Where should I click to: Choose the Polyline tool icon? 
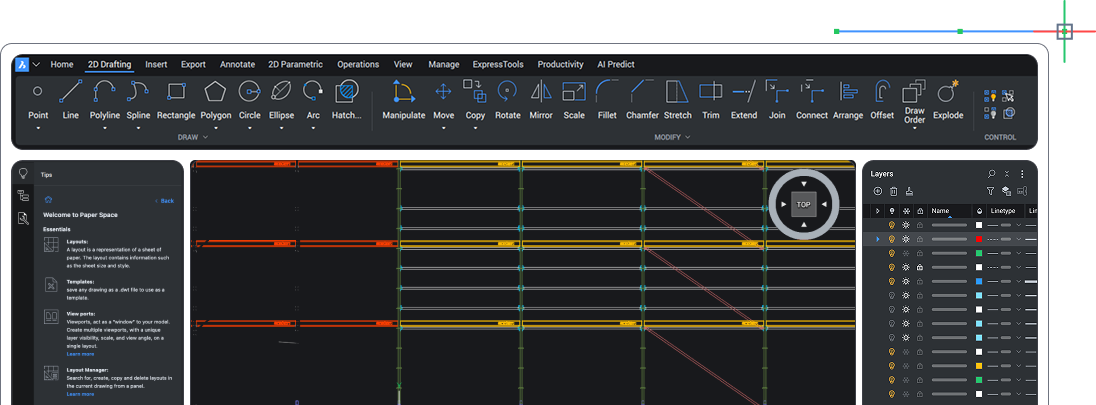pos(105,91)
